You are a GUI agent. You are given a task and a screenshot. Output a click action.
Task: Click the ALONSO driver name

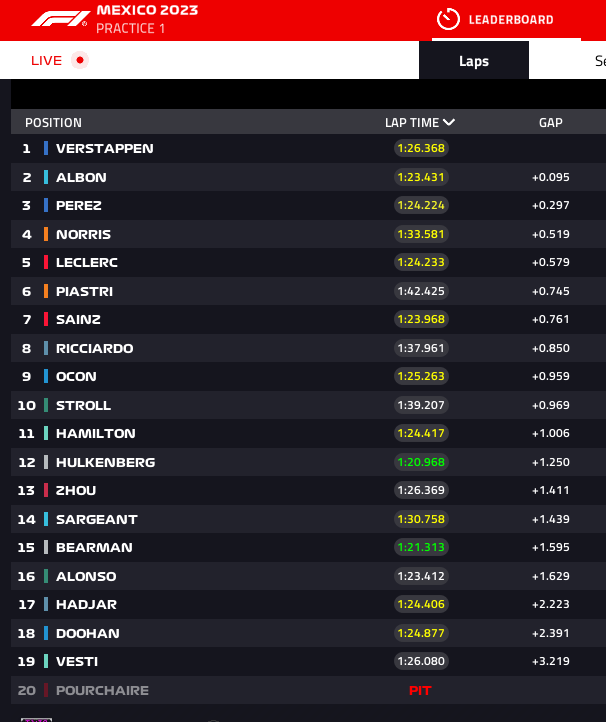(86, 576)
